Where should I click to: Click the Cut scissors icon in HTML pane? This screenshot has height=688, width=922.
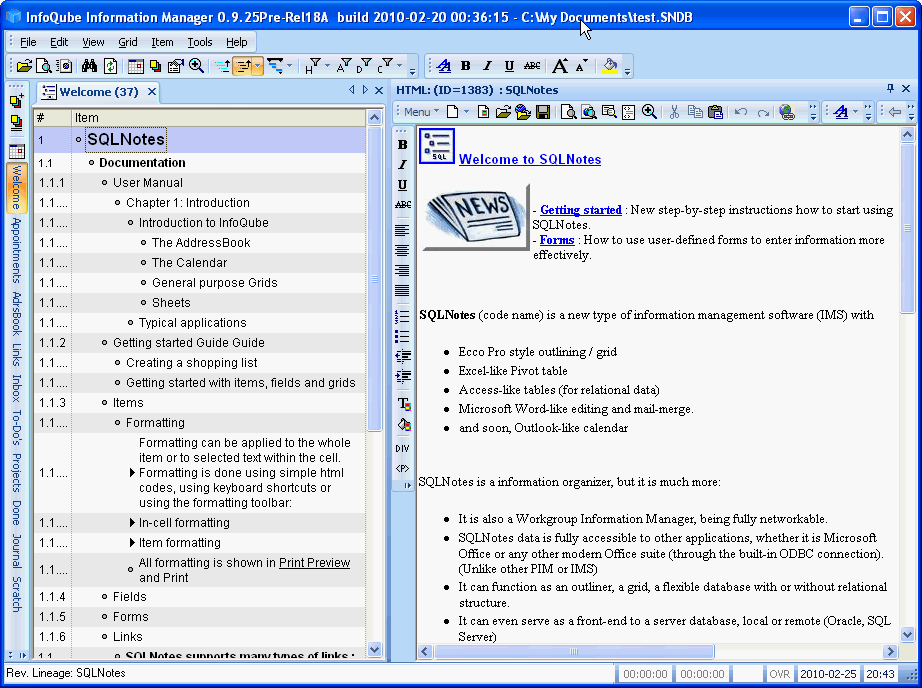(x=674, y=112)
